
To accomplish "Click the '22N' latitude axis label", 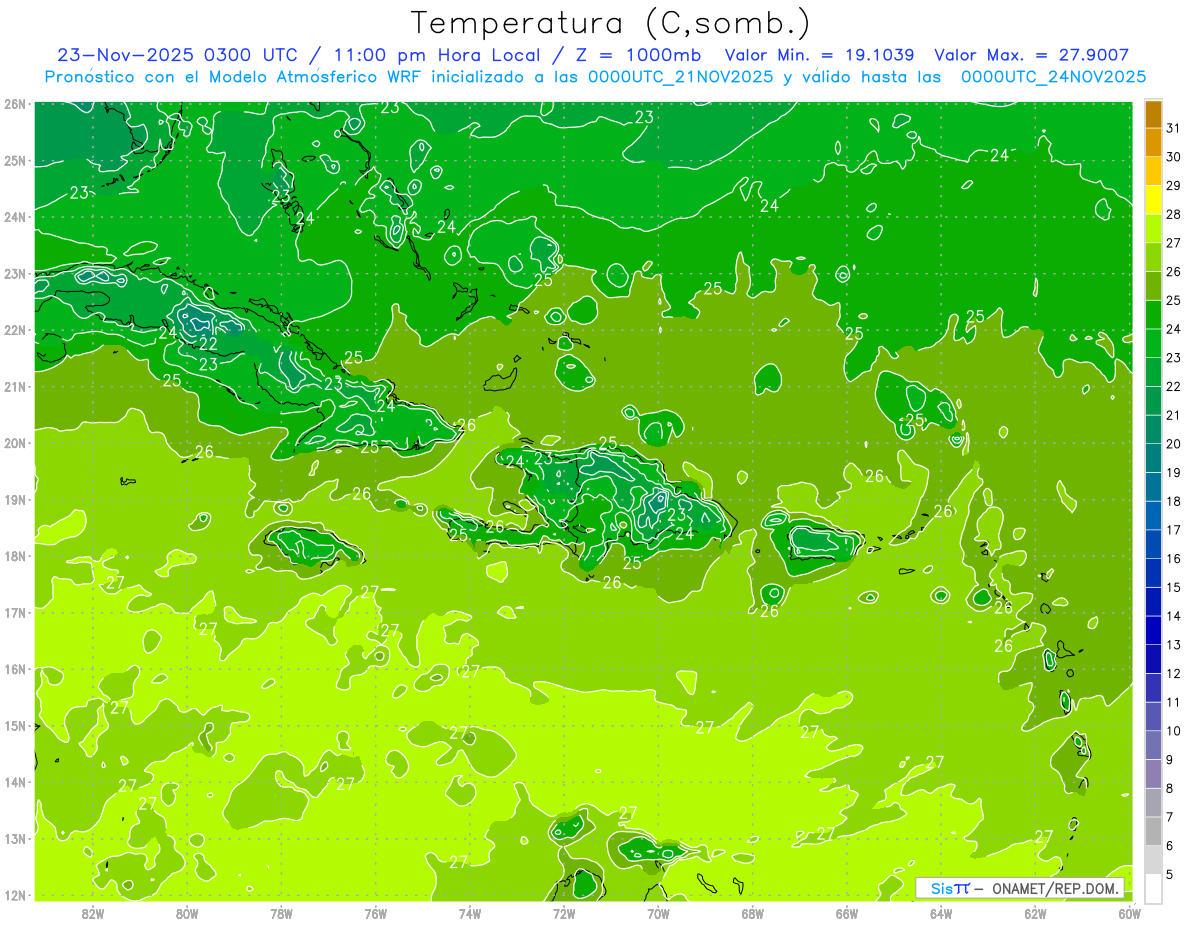I will 15,330.
